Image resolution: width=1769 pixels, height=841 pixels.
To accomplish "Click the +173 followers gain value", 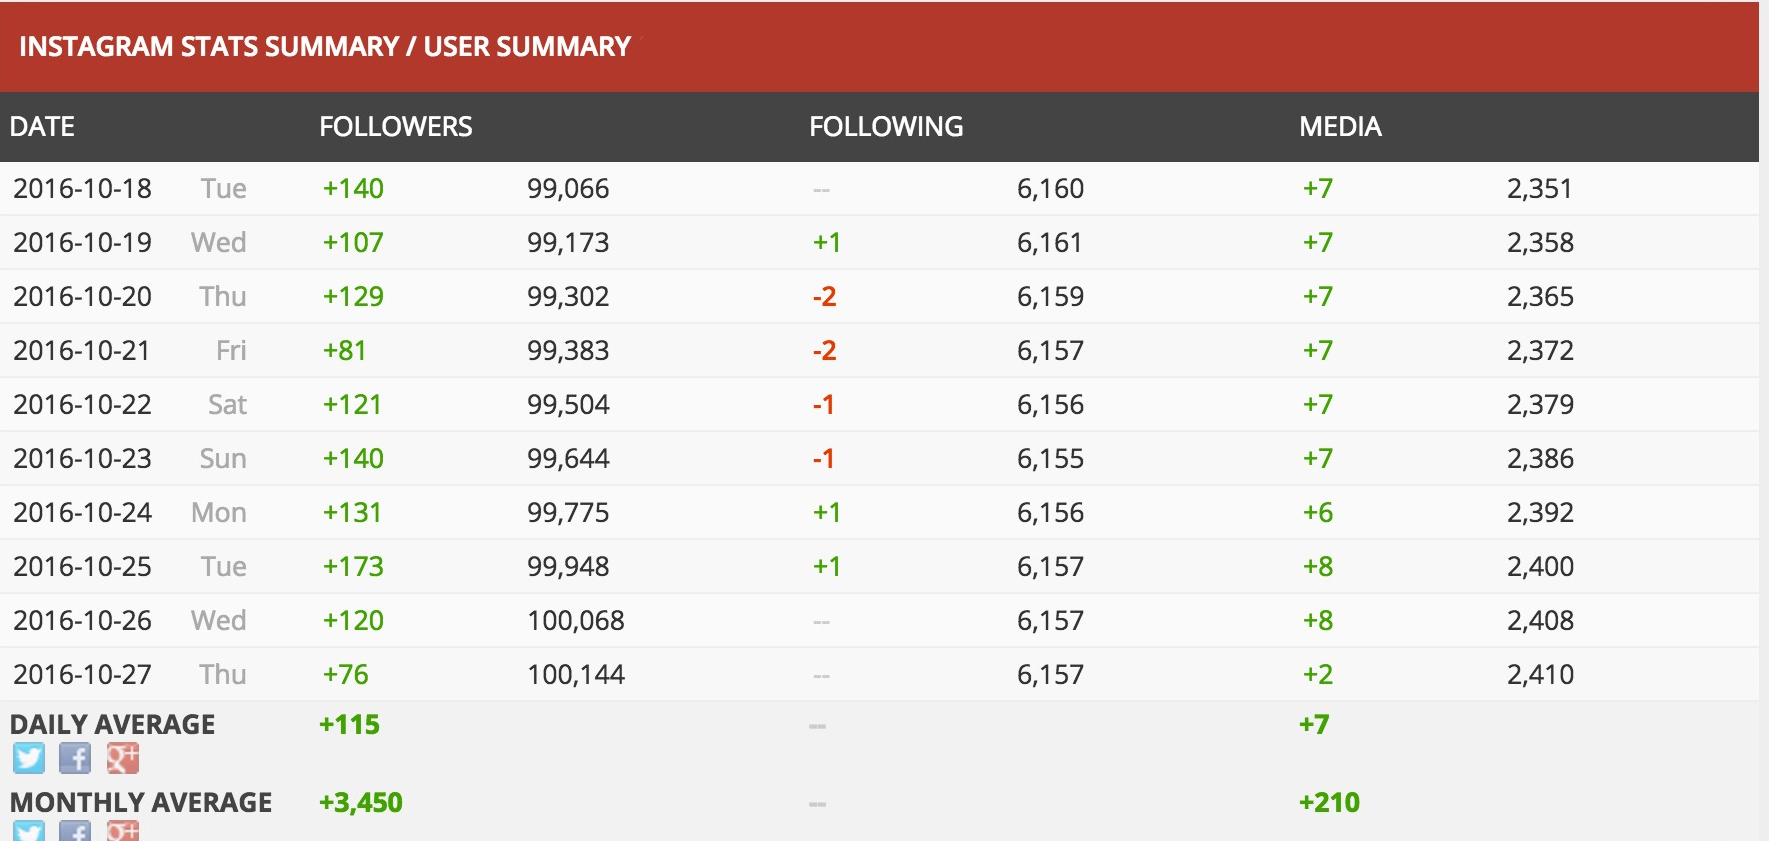I will pyautogui.click(x=353, y=567).
